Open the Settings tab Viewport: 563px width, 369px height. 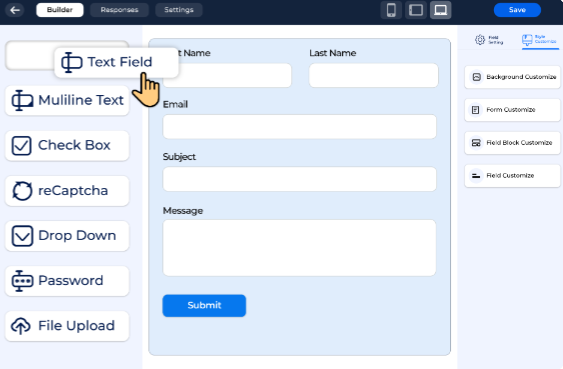coord(179,10)
